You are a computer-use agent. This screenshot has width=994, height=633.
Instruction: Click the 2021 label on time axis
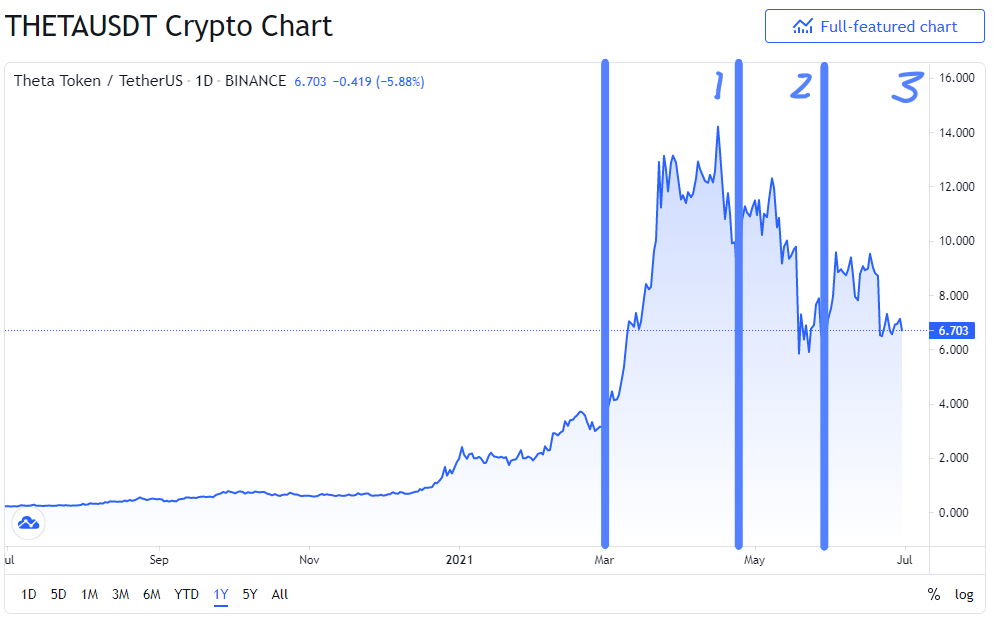point(459,560)
